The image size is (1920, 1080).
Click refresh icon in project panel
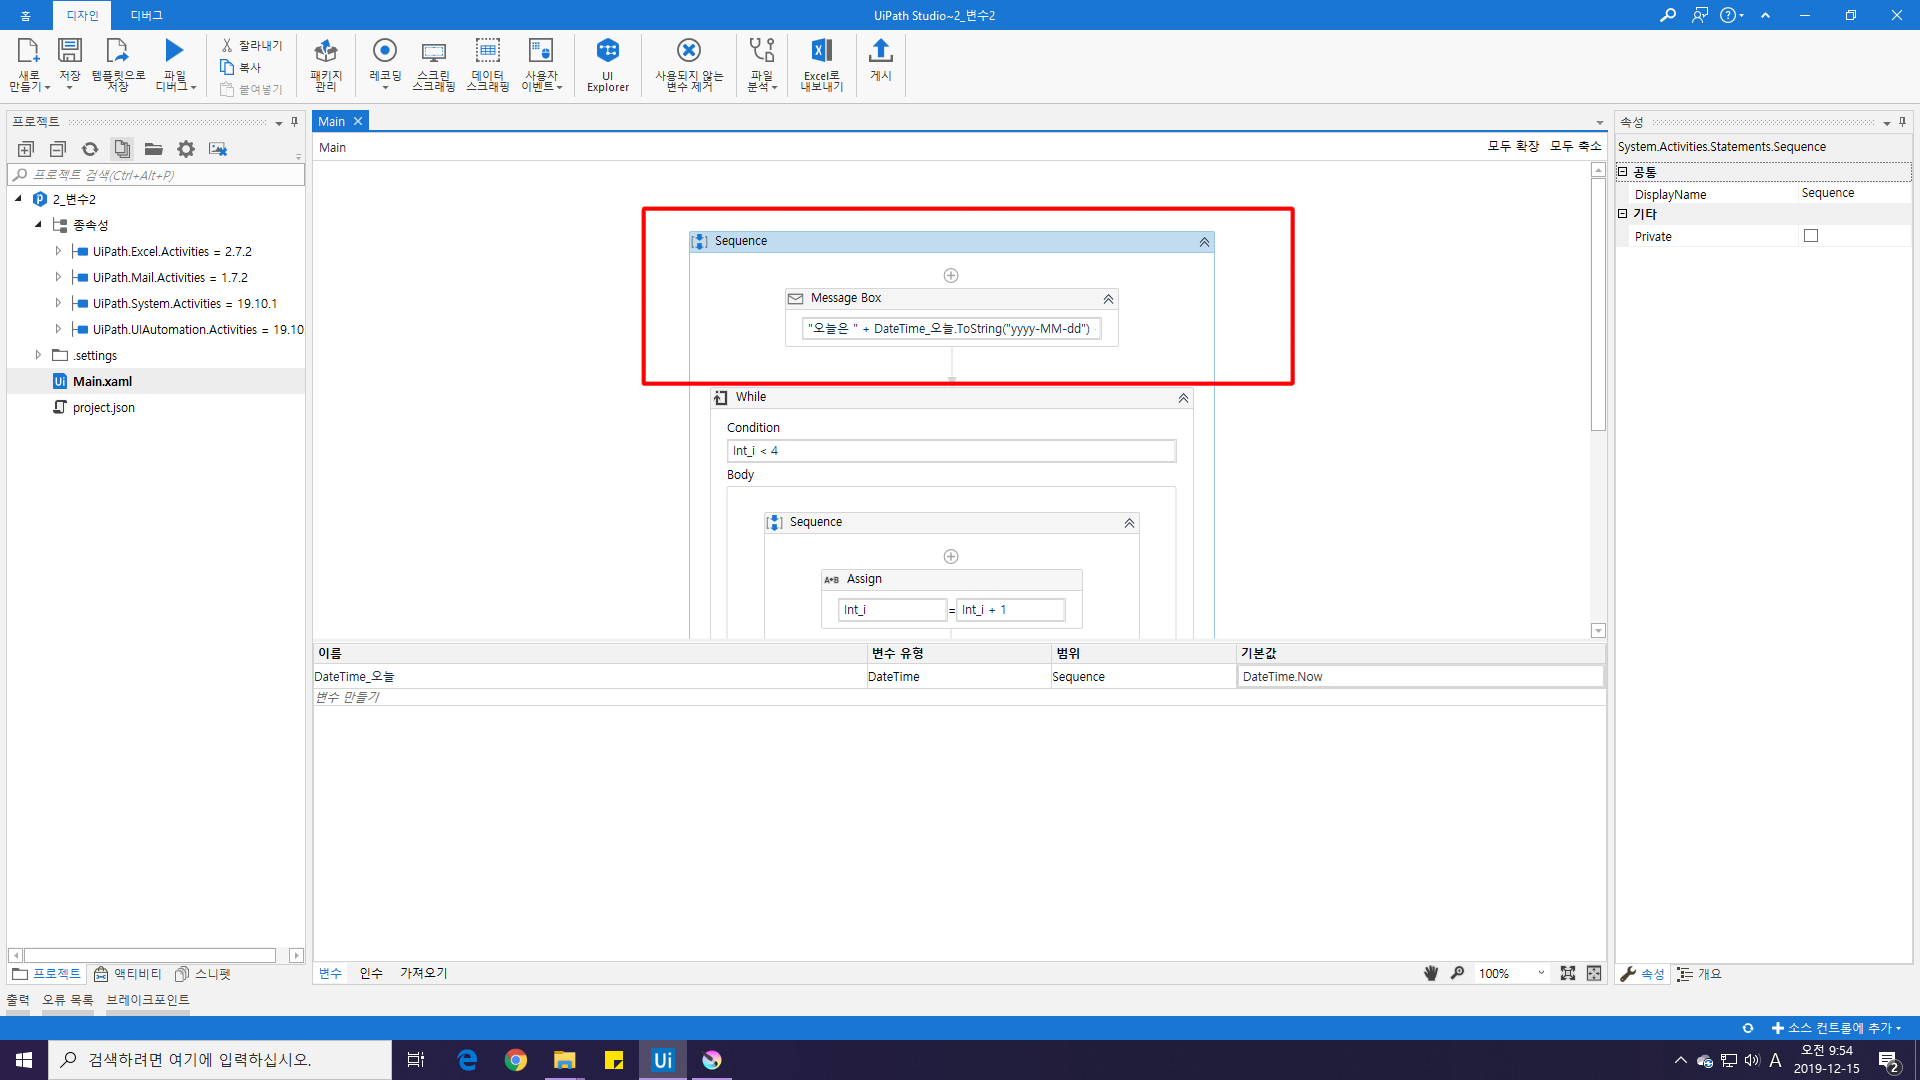tap(90, 149)
